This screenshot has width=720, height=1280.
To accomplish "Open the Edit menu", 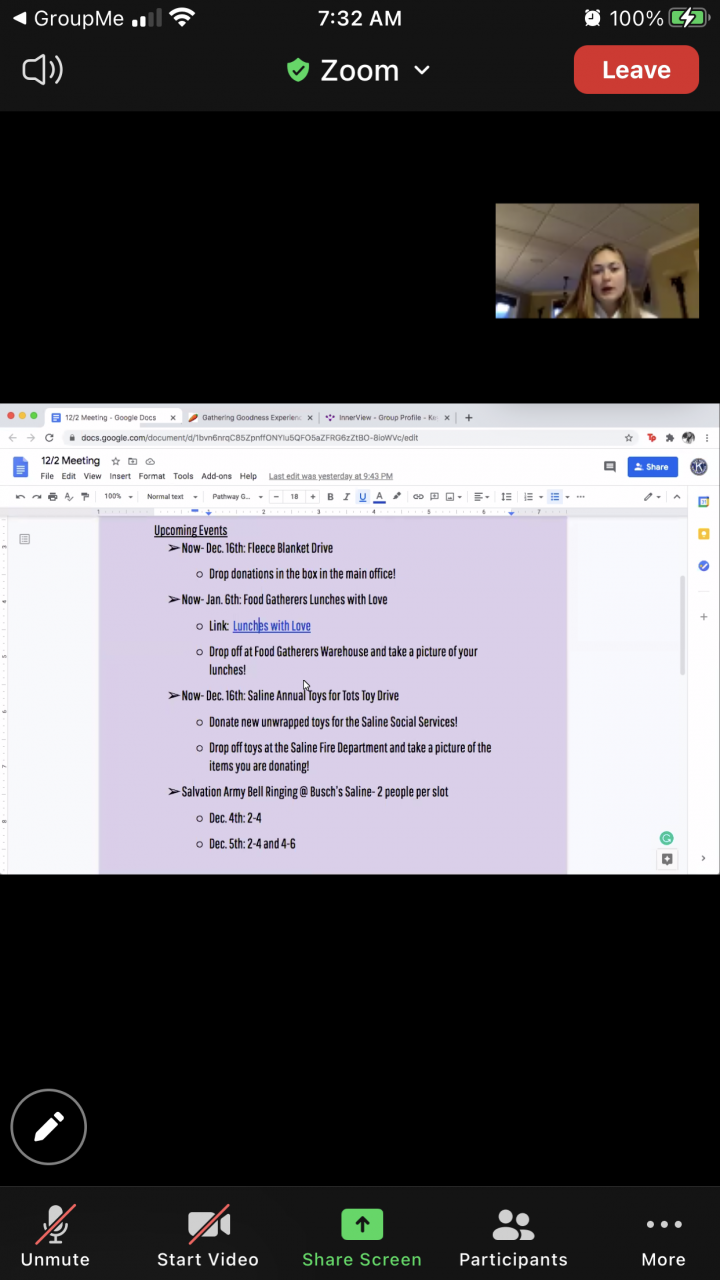I will tap(68, 476).
